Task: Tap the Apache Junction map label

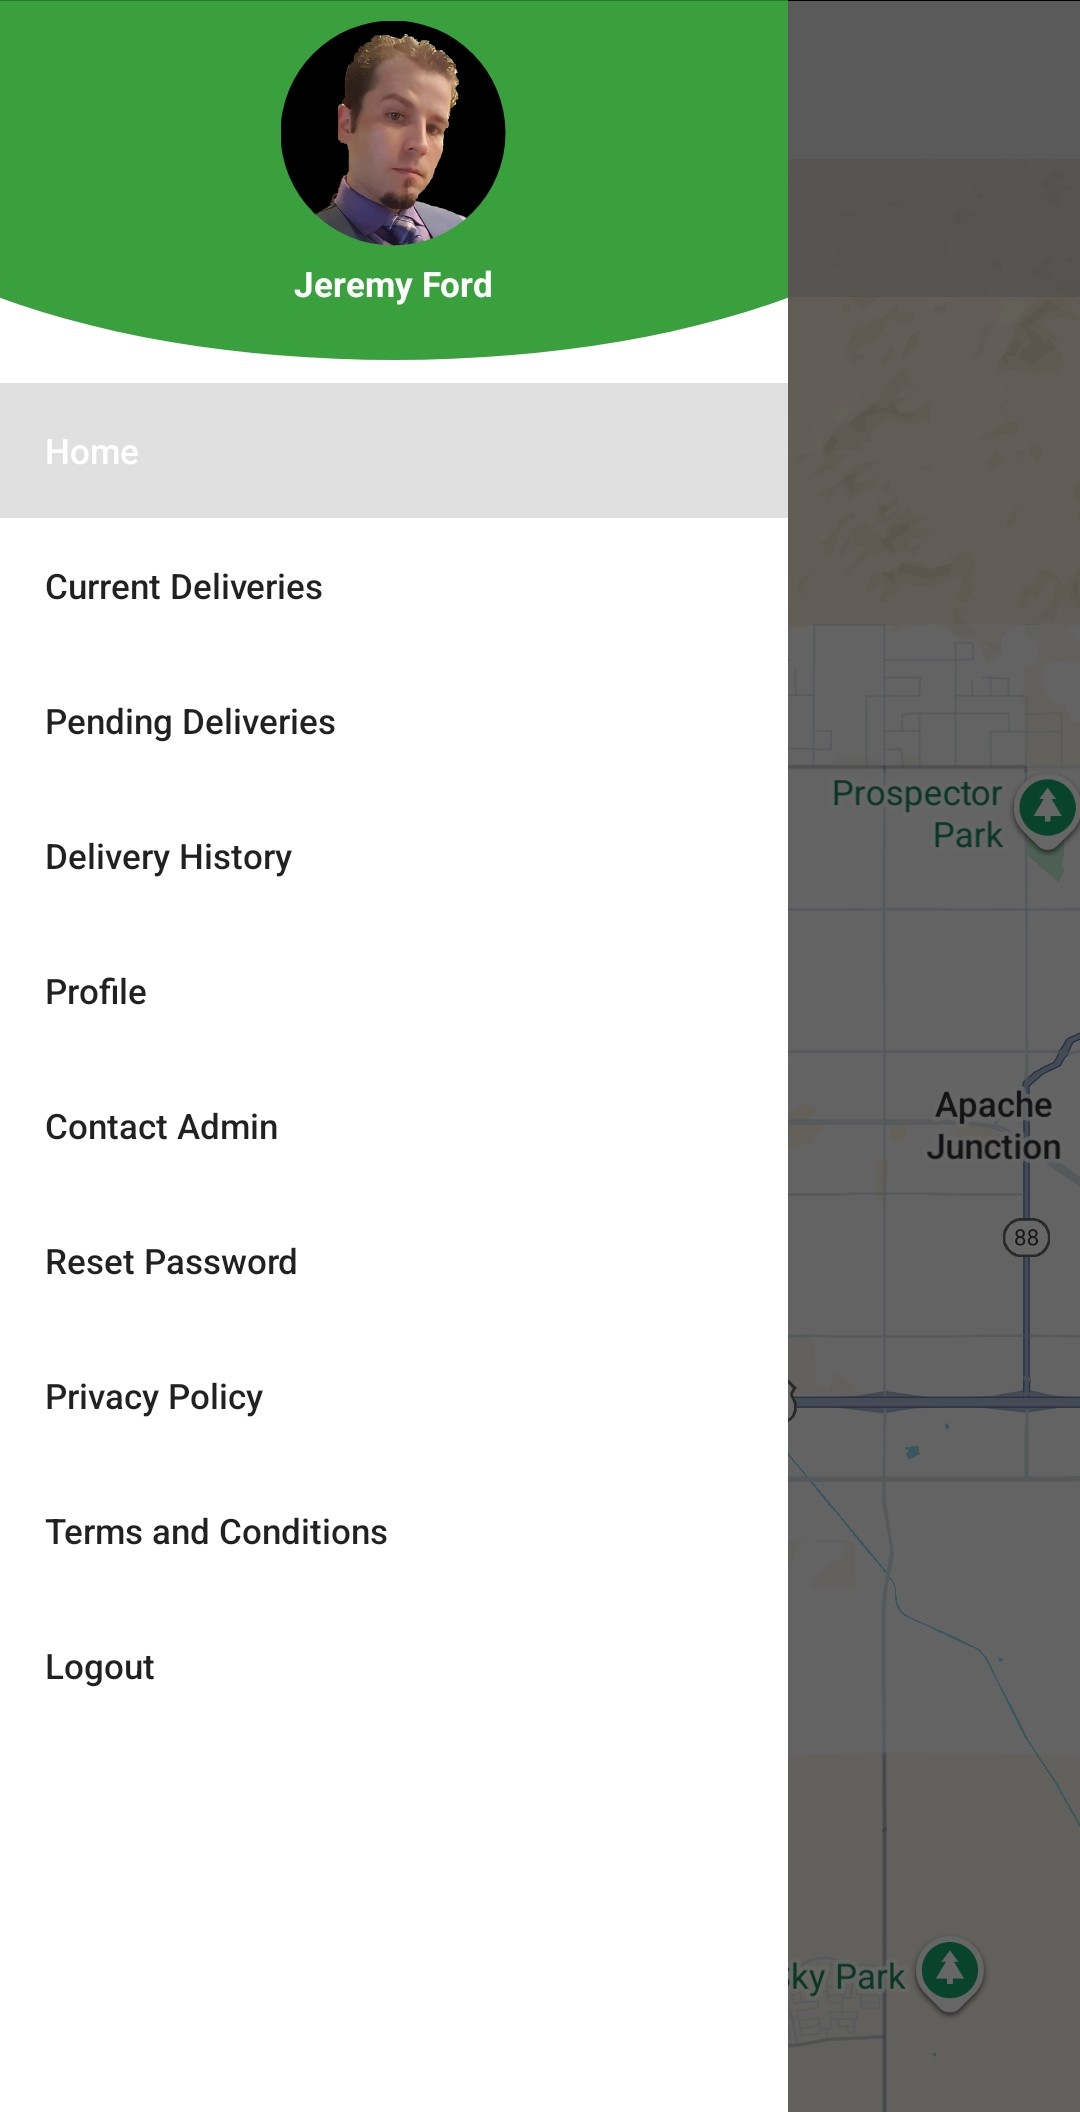Action: click(993, 1125)
